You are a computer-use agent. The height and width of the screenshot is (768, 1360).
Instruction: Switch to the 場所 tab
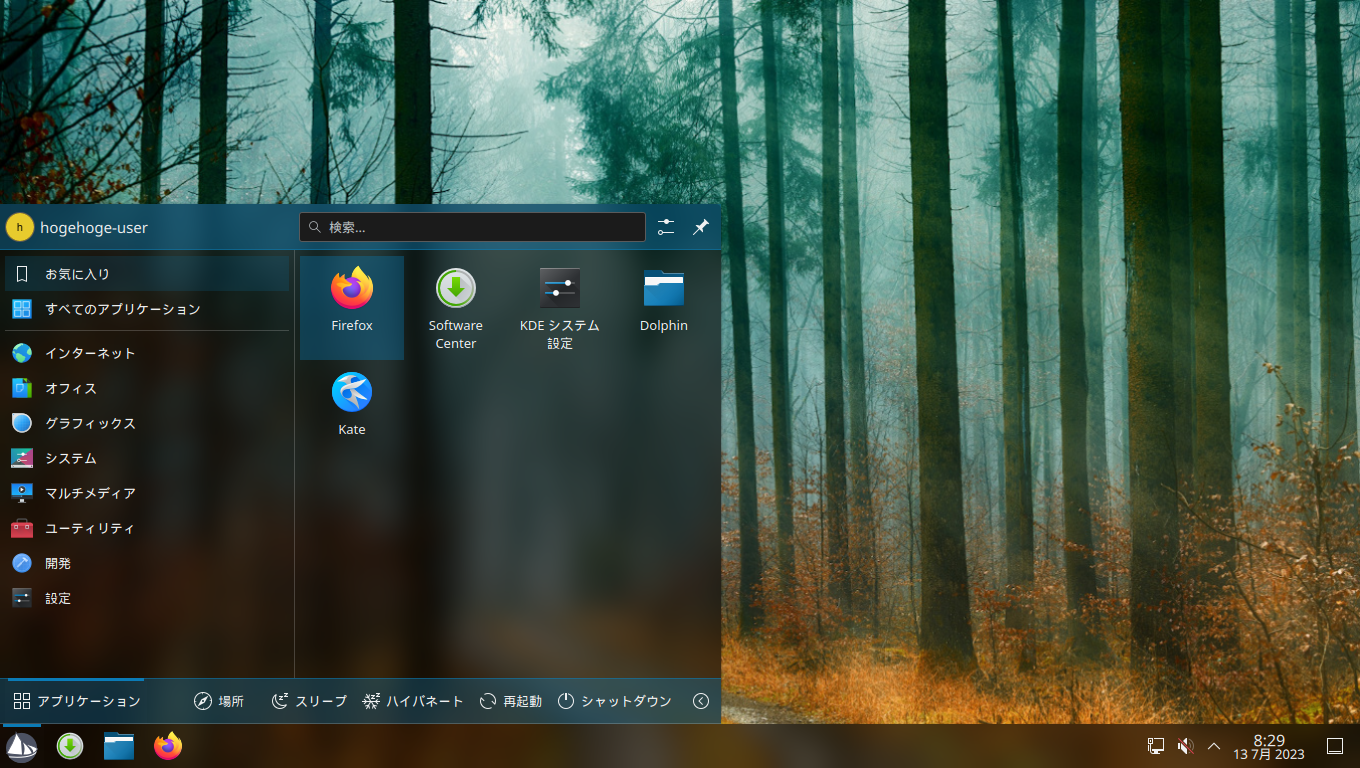[x=218, y=701]
